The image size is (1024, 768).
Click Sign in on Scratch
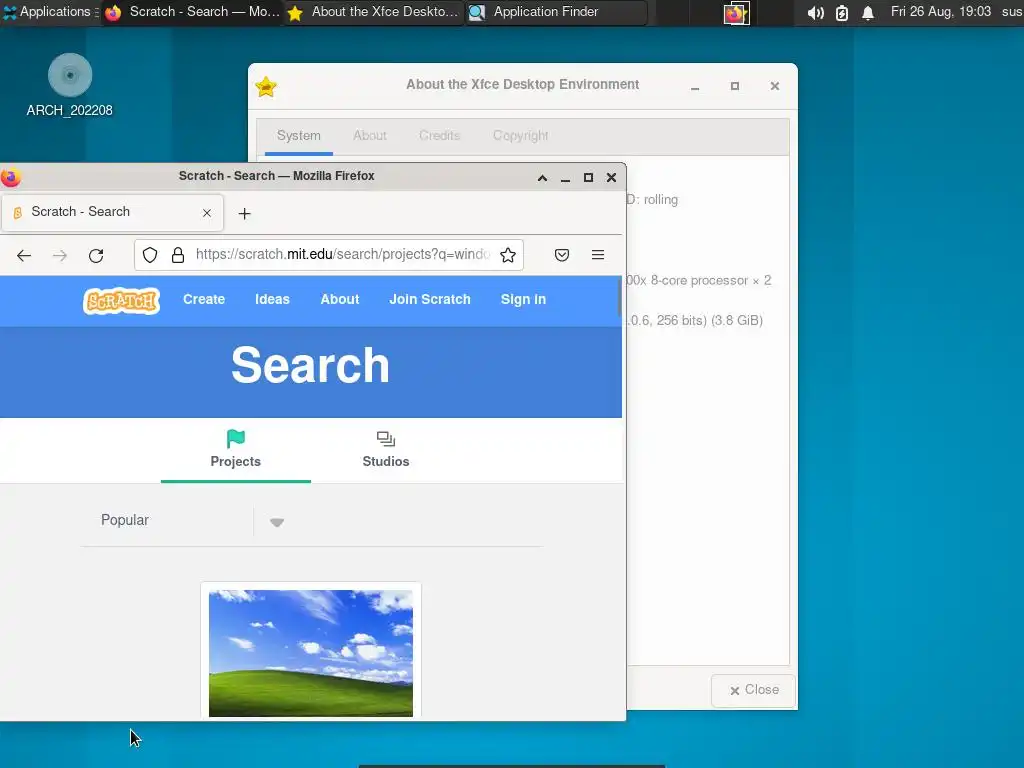(523, 299)
